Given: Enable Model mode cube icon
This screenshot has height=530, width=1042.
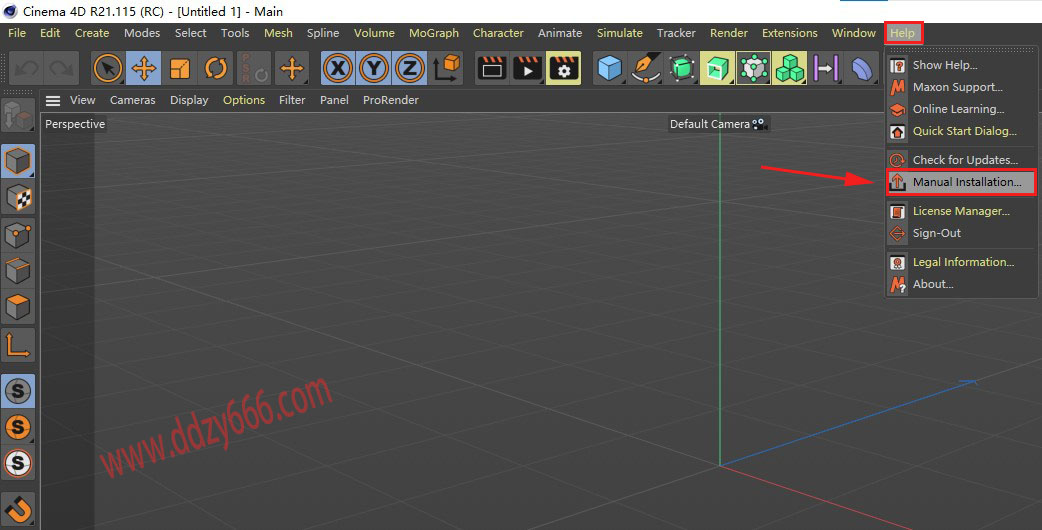Looking at the screenshot, I should point(18,161).
